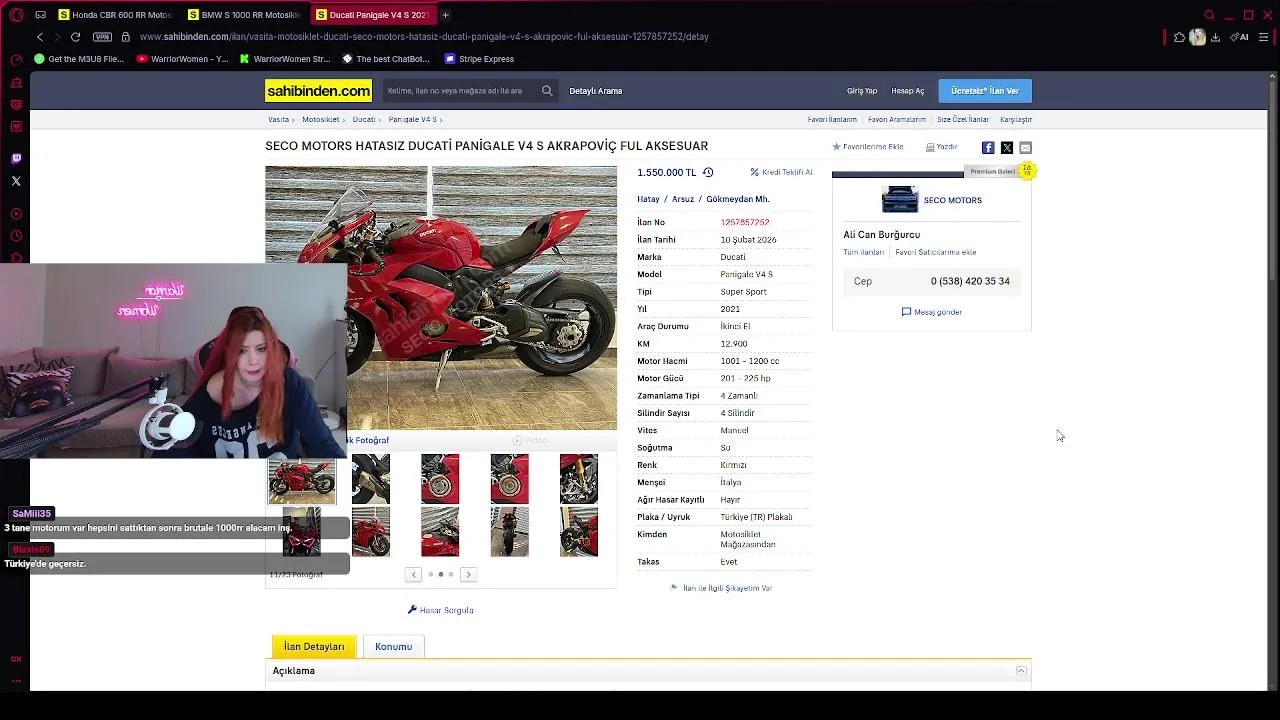The width and height of the screenshot is (1280, 720).
Task: Go to Panigale V4 S breadcrumb
Action: 413,119
